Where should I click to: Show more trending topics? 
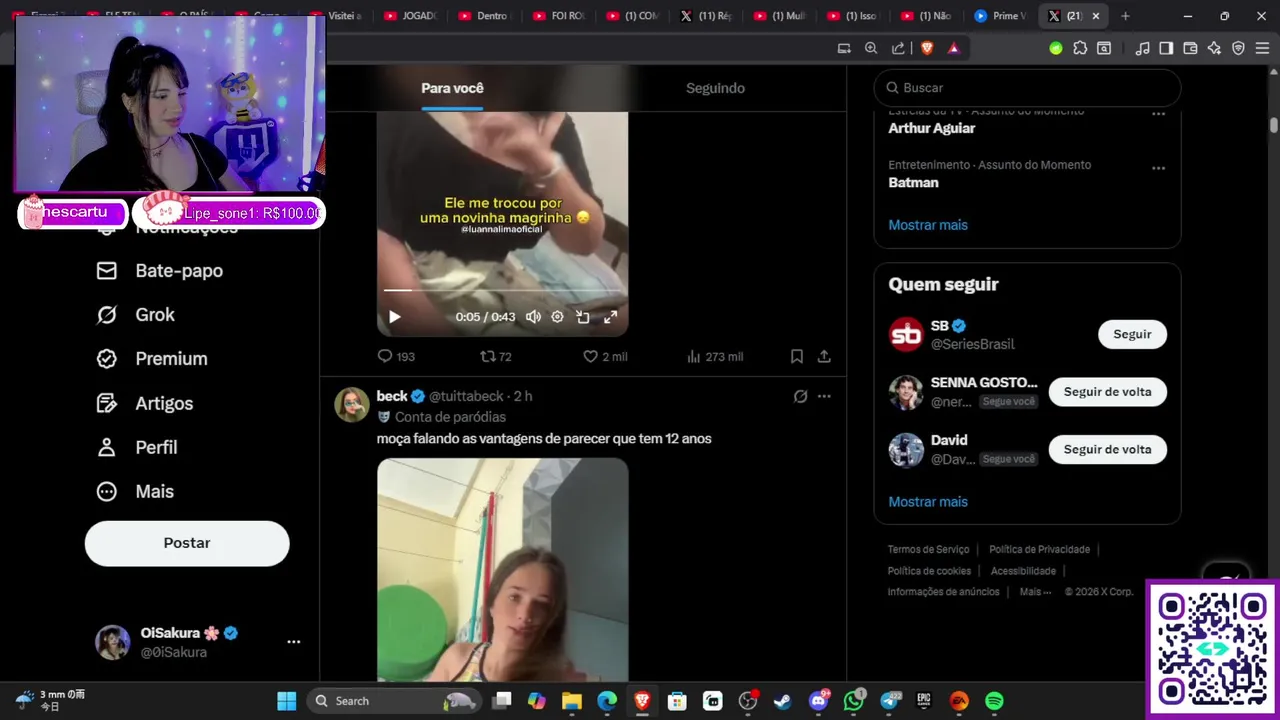click(x=928, y=225)
